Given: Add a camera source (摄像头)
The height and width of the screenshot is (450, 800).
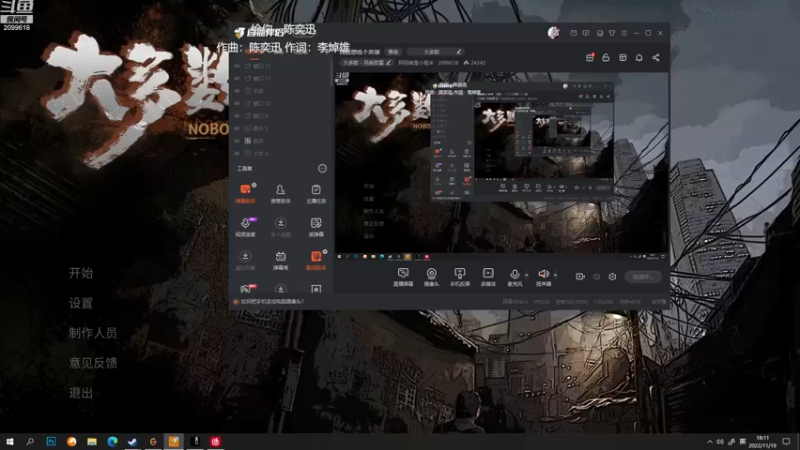Looking at the screenshot, I should point(431,277).
